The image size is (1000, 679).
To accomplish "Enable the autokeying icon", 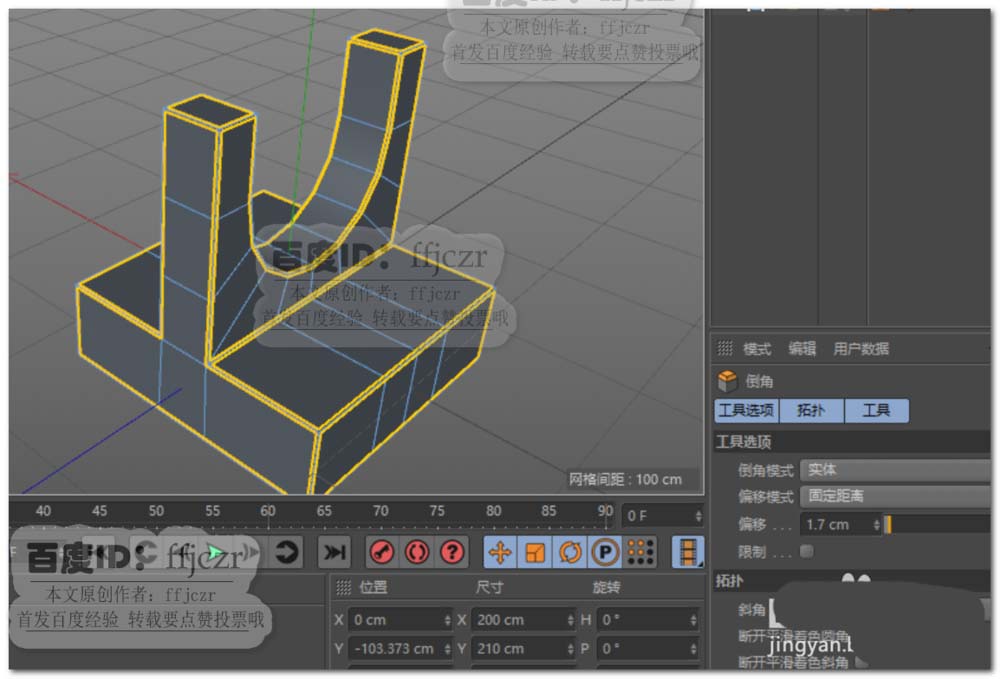I will (417, 552).
